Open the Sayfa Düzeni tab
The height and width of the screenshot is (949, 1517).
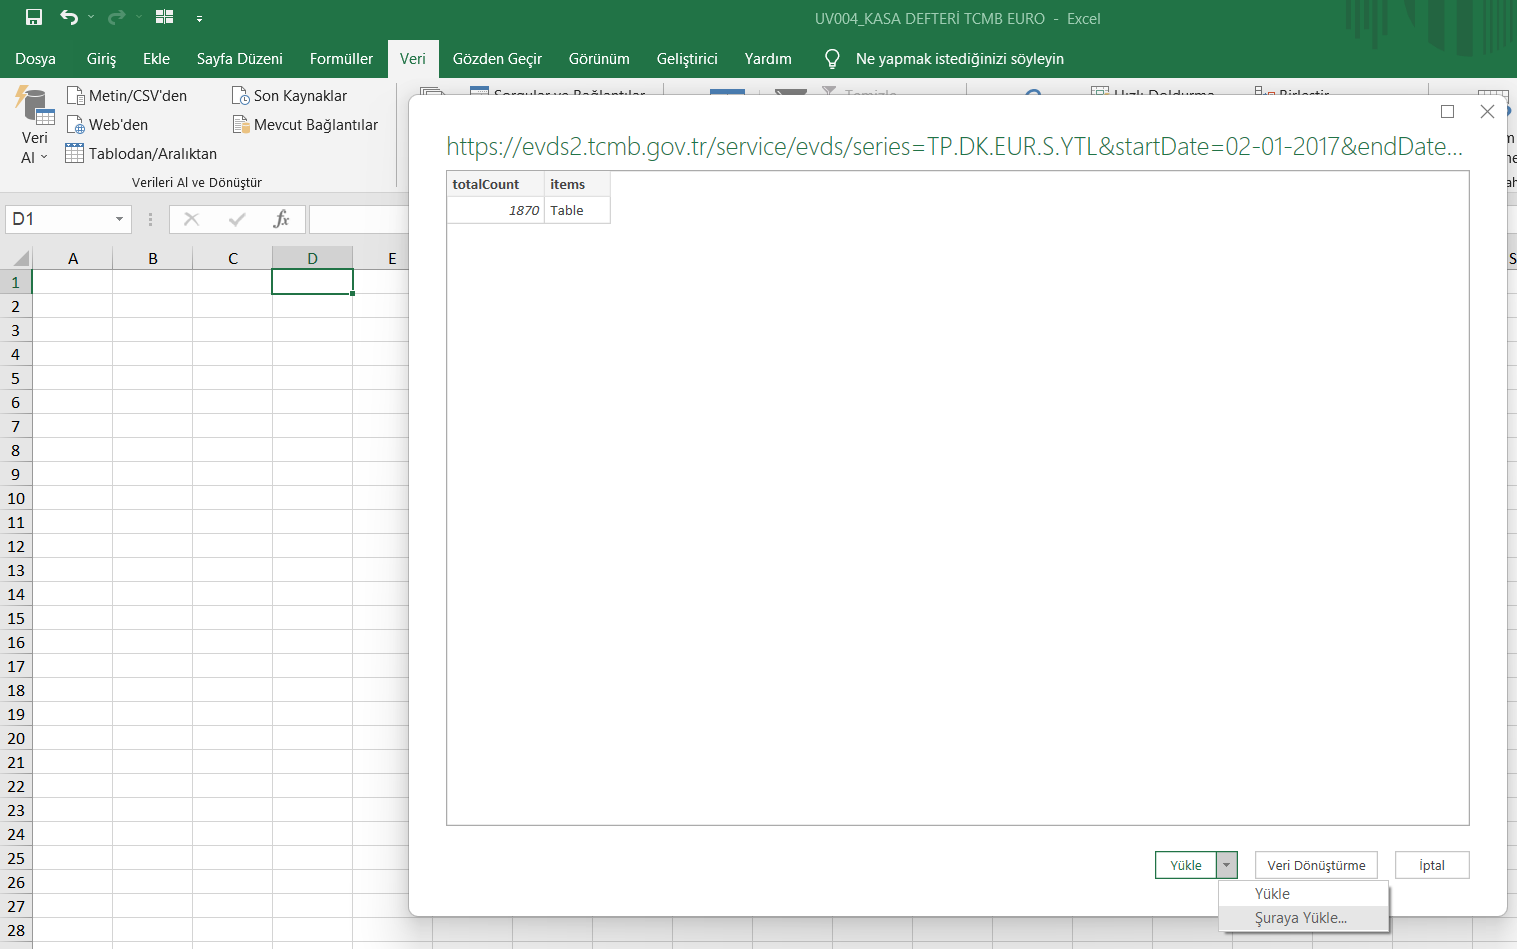tap(240, 59)
